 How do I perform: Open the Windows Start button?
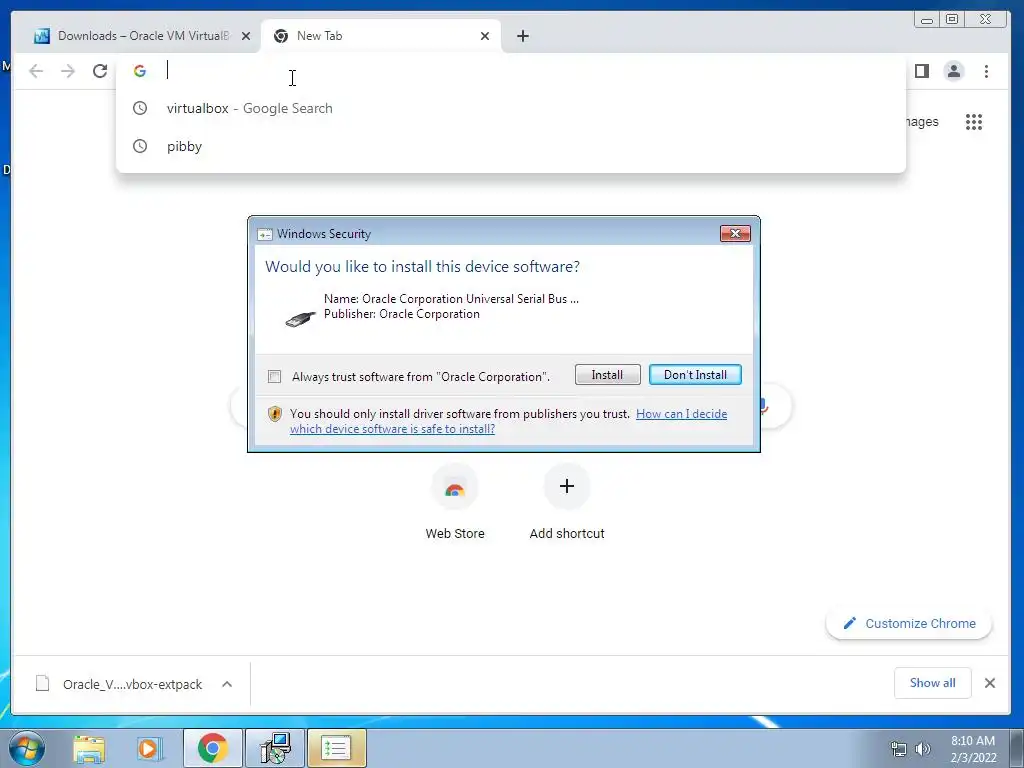tap(26, 748)
